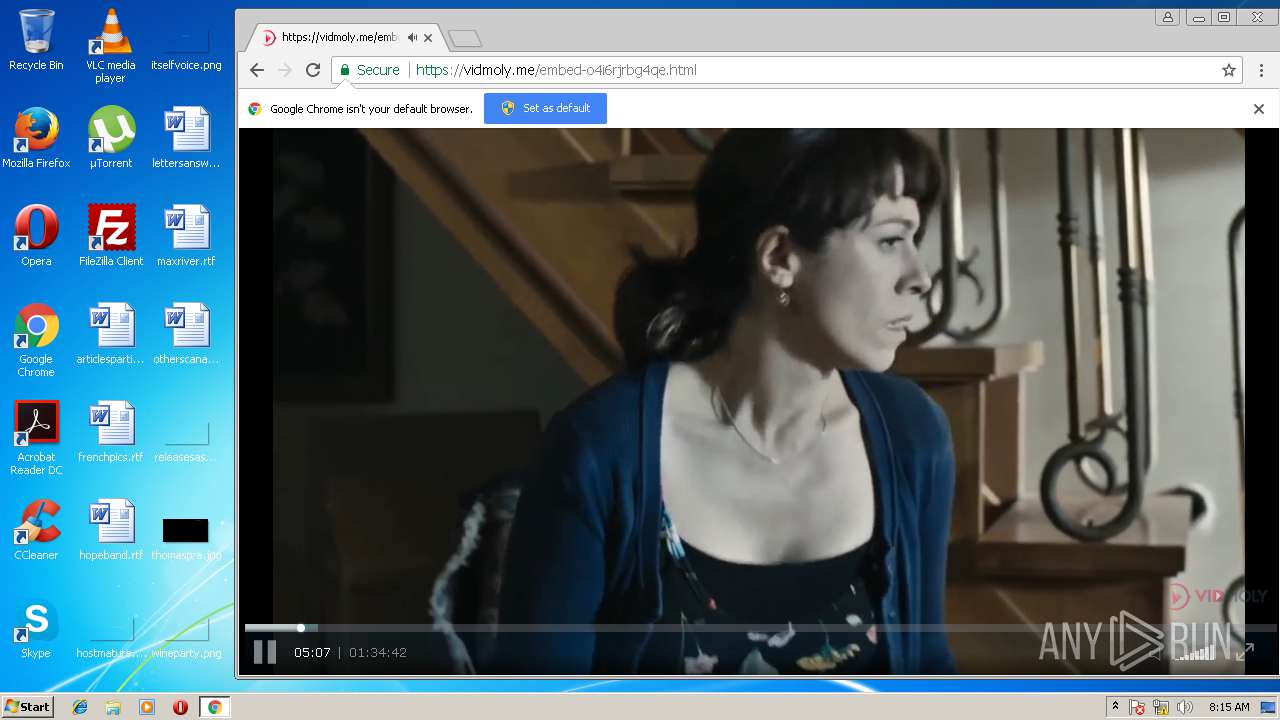The height and width of the screenshot is (720, 1280).
Task: Open the Action Center flag icon
Action: click(x=1137, y=707)
